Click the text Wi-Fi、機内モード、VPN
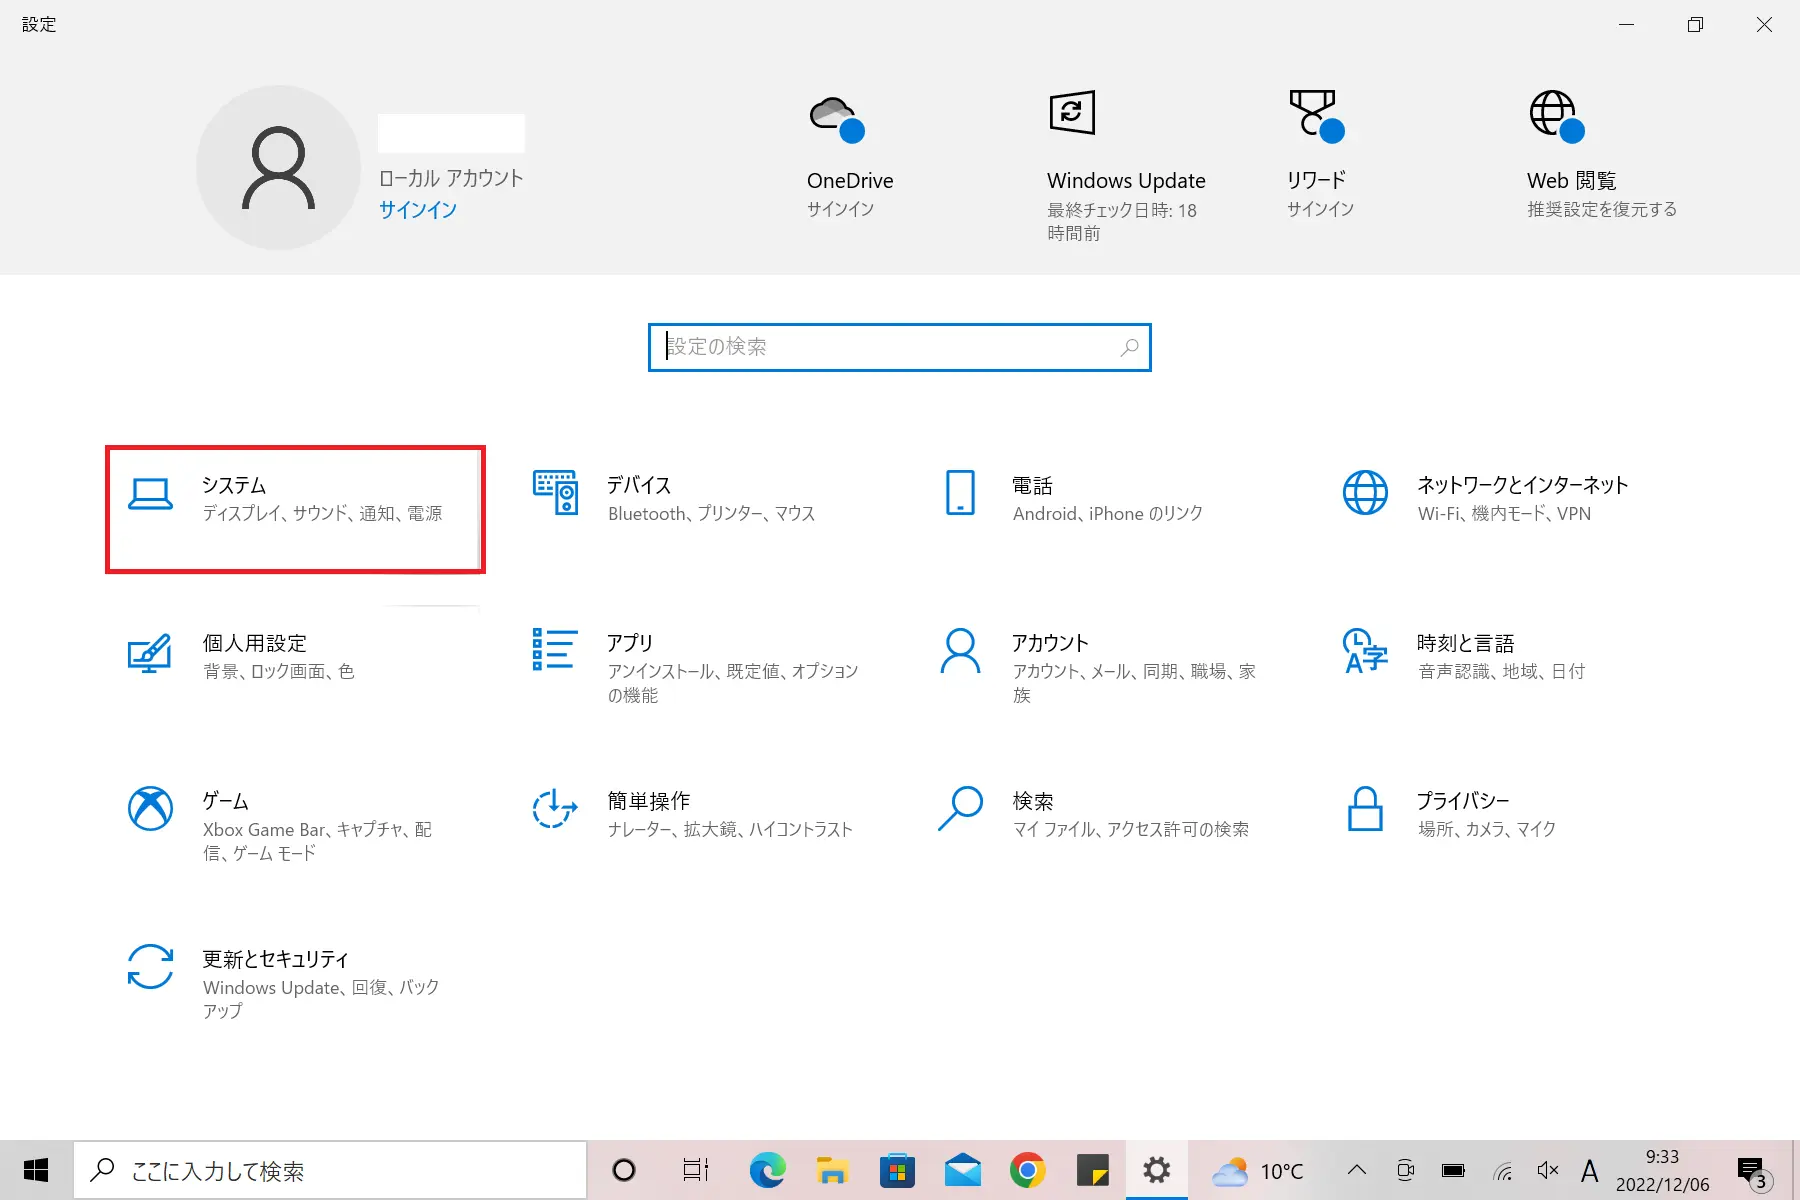This screenshot has height=1200, width=1800. click(1504, 513)
